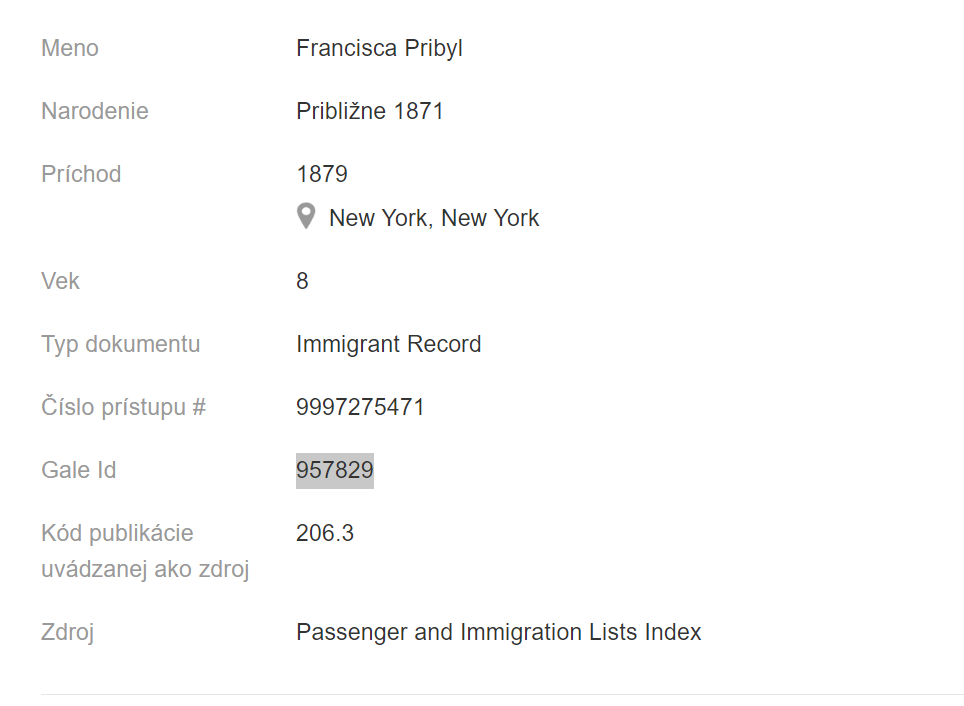This screenshot has height=706, width=964.
Task: Click the Vek field label
Action: coord(60,281)
